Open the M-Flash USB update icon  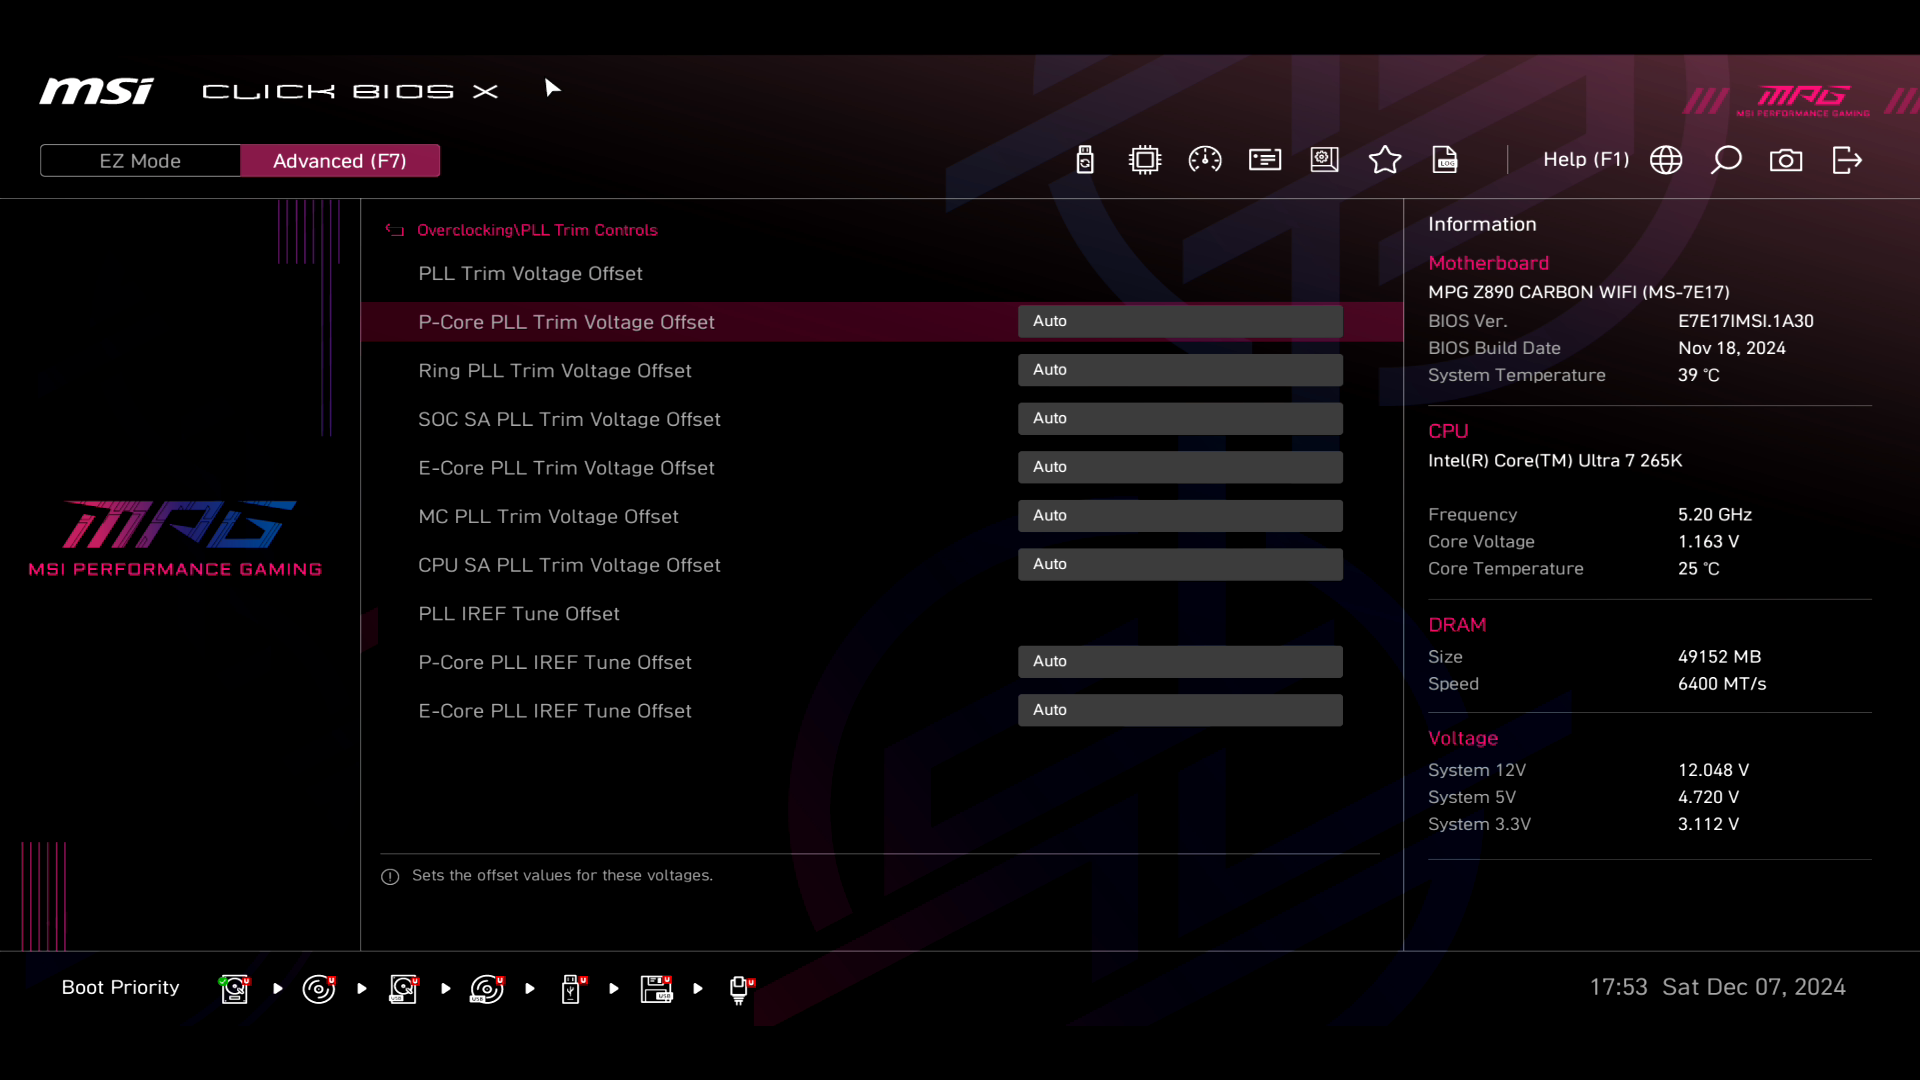click(x=1085, y=160)
